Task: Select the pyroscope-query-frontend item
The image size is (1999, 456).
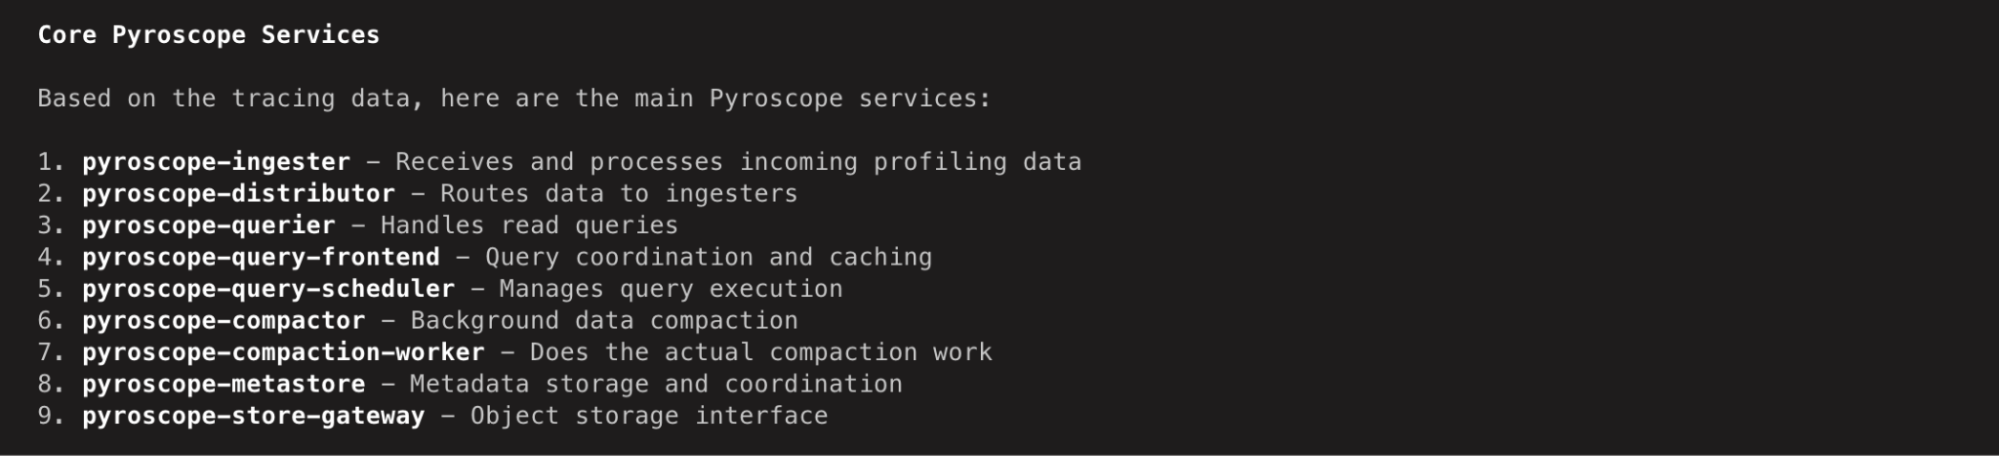Action: click(261, 257)
